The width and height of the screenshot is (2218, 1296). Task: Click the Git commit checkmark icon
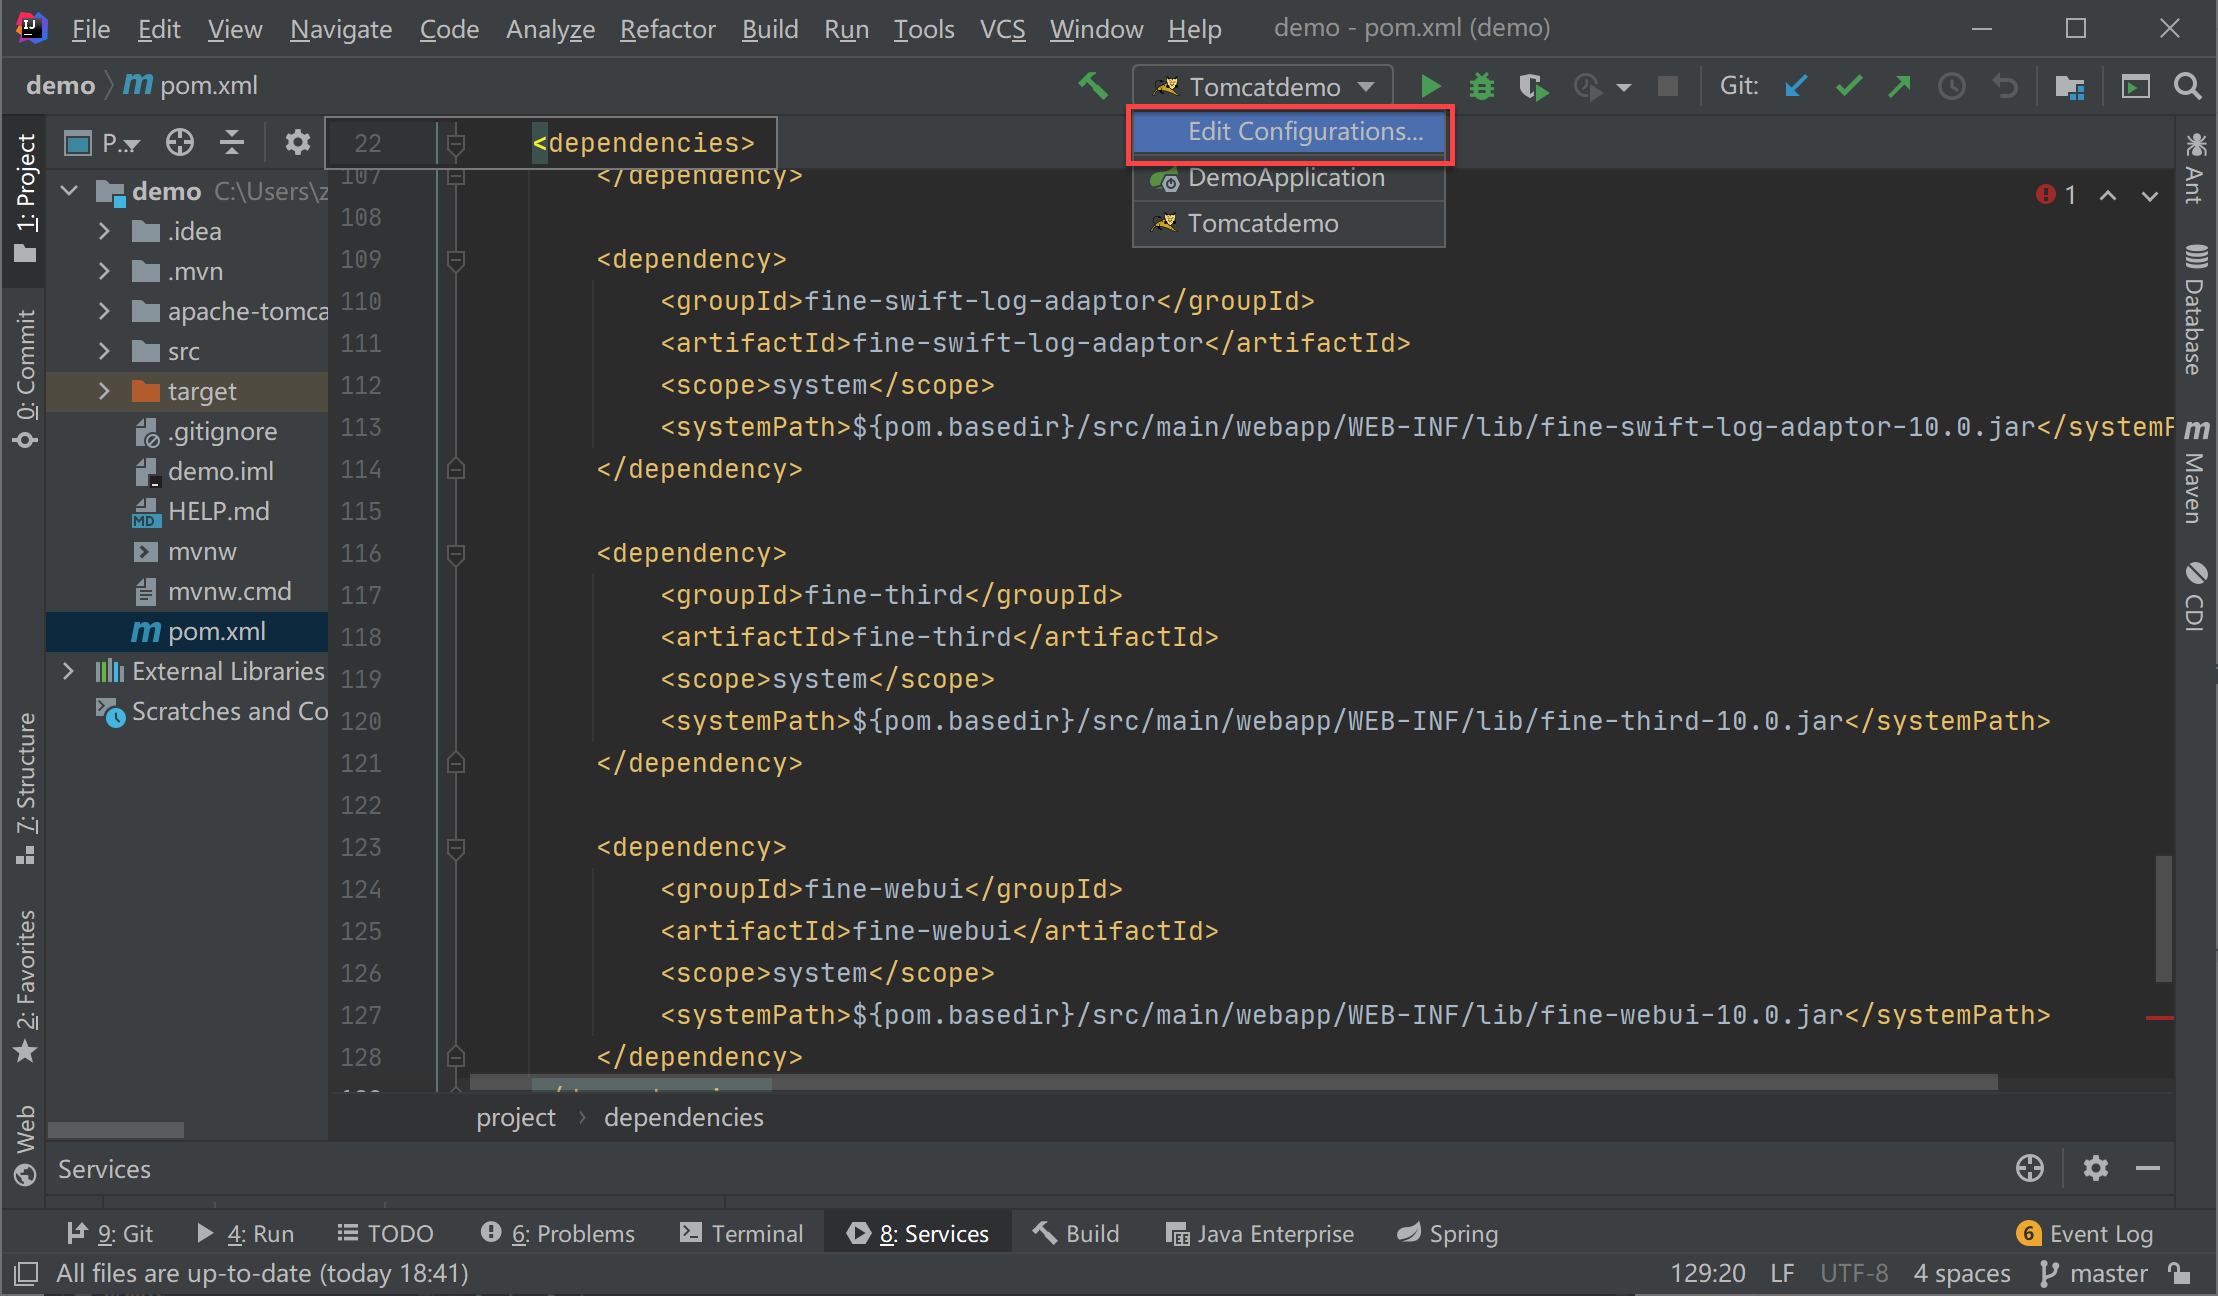pyautogui.click(x=1848, y=87)
